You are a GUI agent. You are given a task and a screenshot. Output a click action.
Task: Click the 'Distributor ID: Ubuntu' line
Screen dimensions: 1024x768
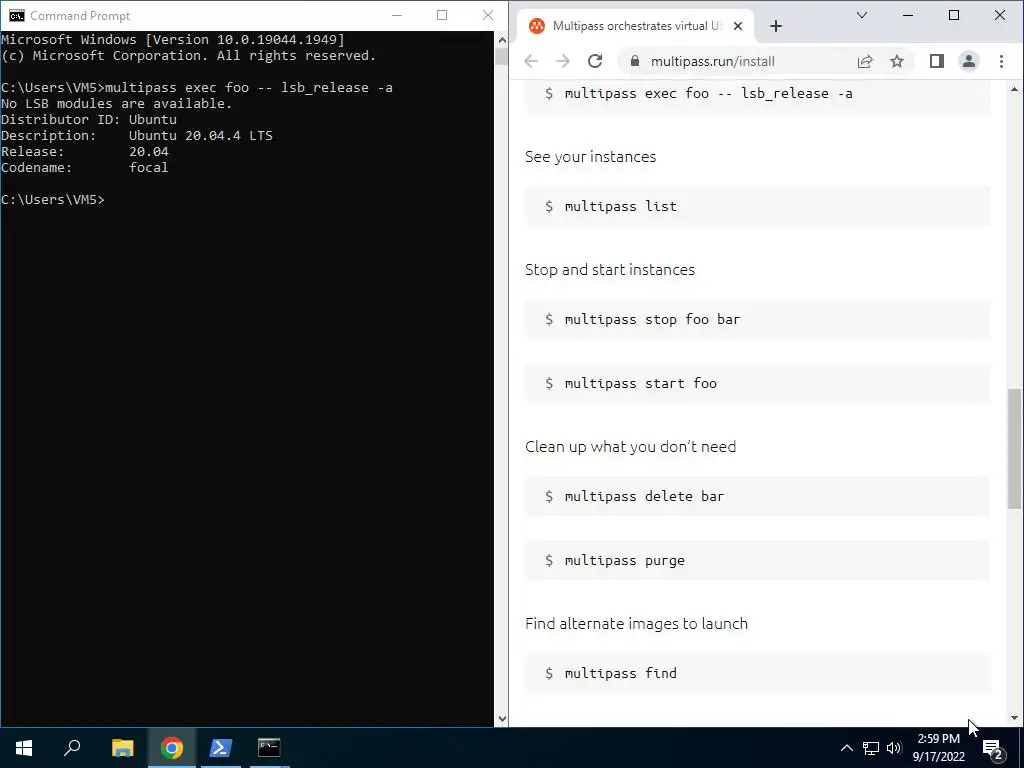[89, 120]
